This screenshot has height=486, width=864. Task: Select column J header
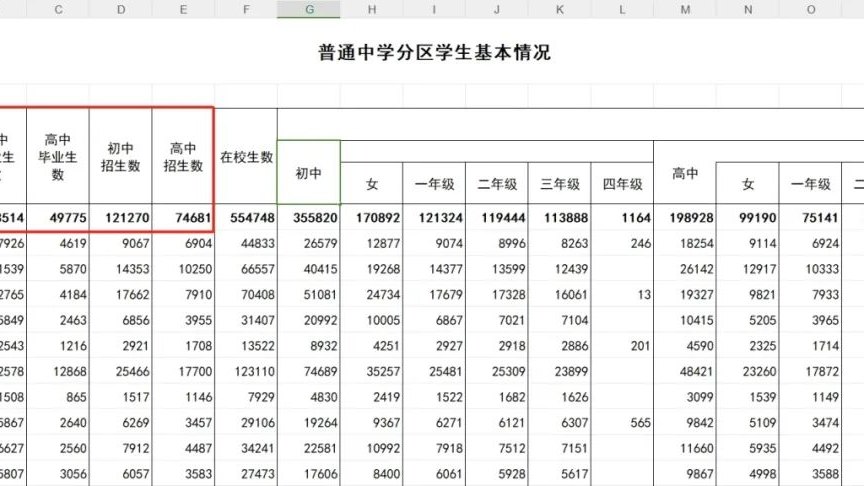coord(497,9)
